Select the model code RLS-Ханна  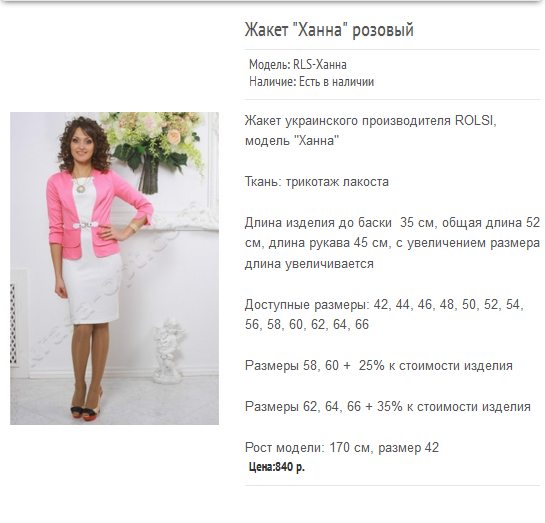pos(320,65)
